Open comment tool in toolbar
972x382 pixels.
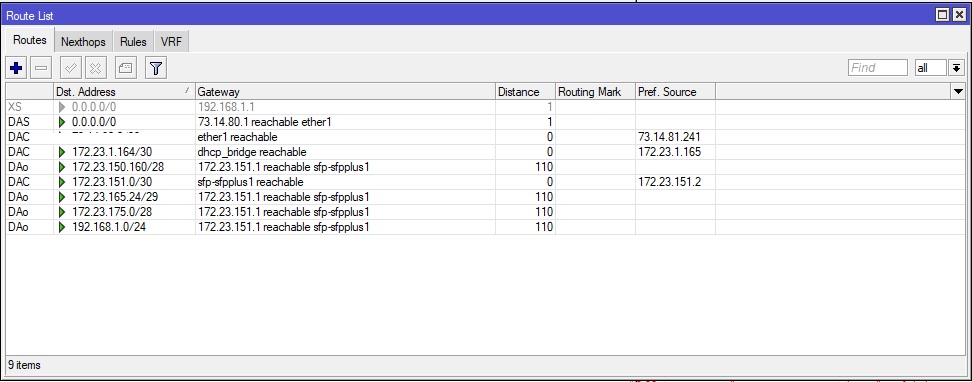click(126, 68)
